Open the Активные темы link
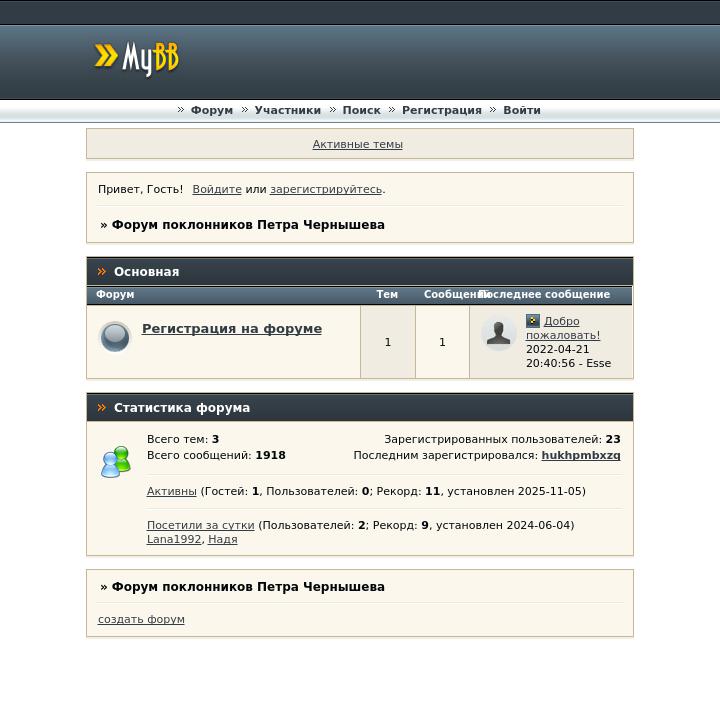720x720 pixels. coord(357,144)
